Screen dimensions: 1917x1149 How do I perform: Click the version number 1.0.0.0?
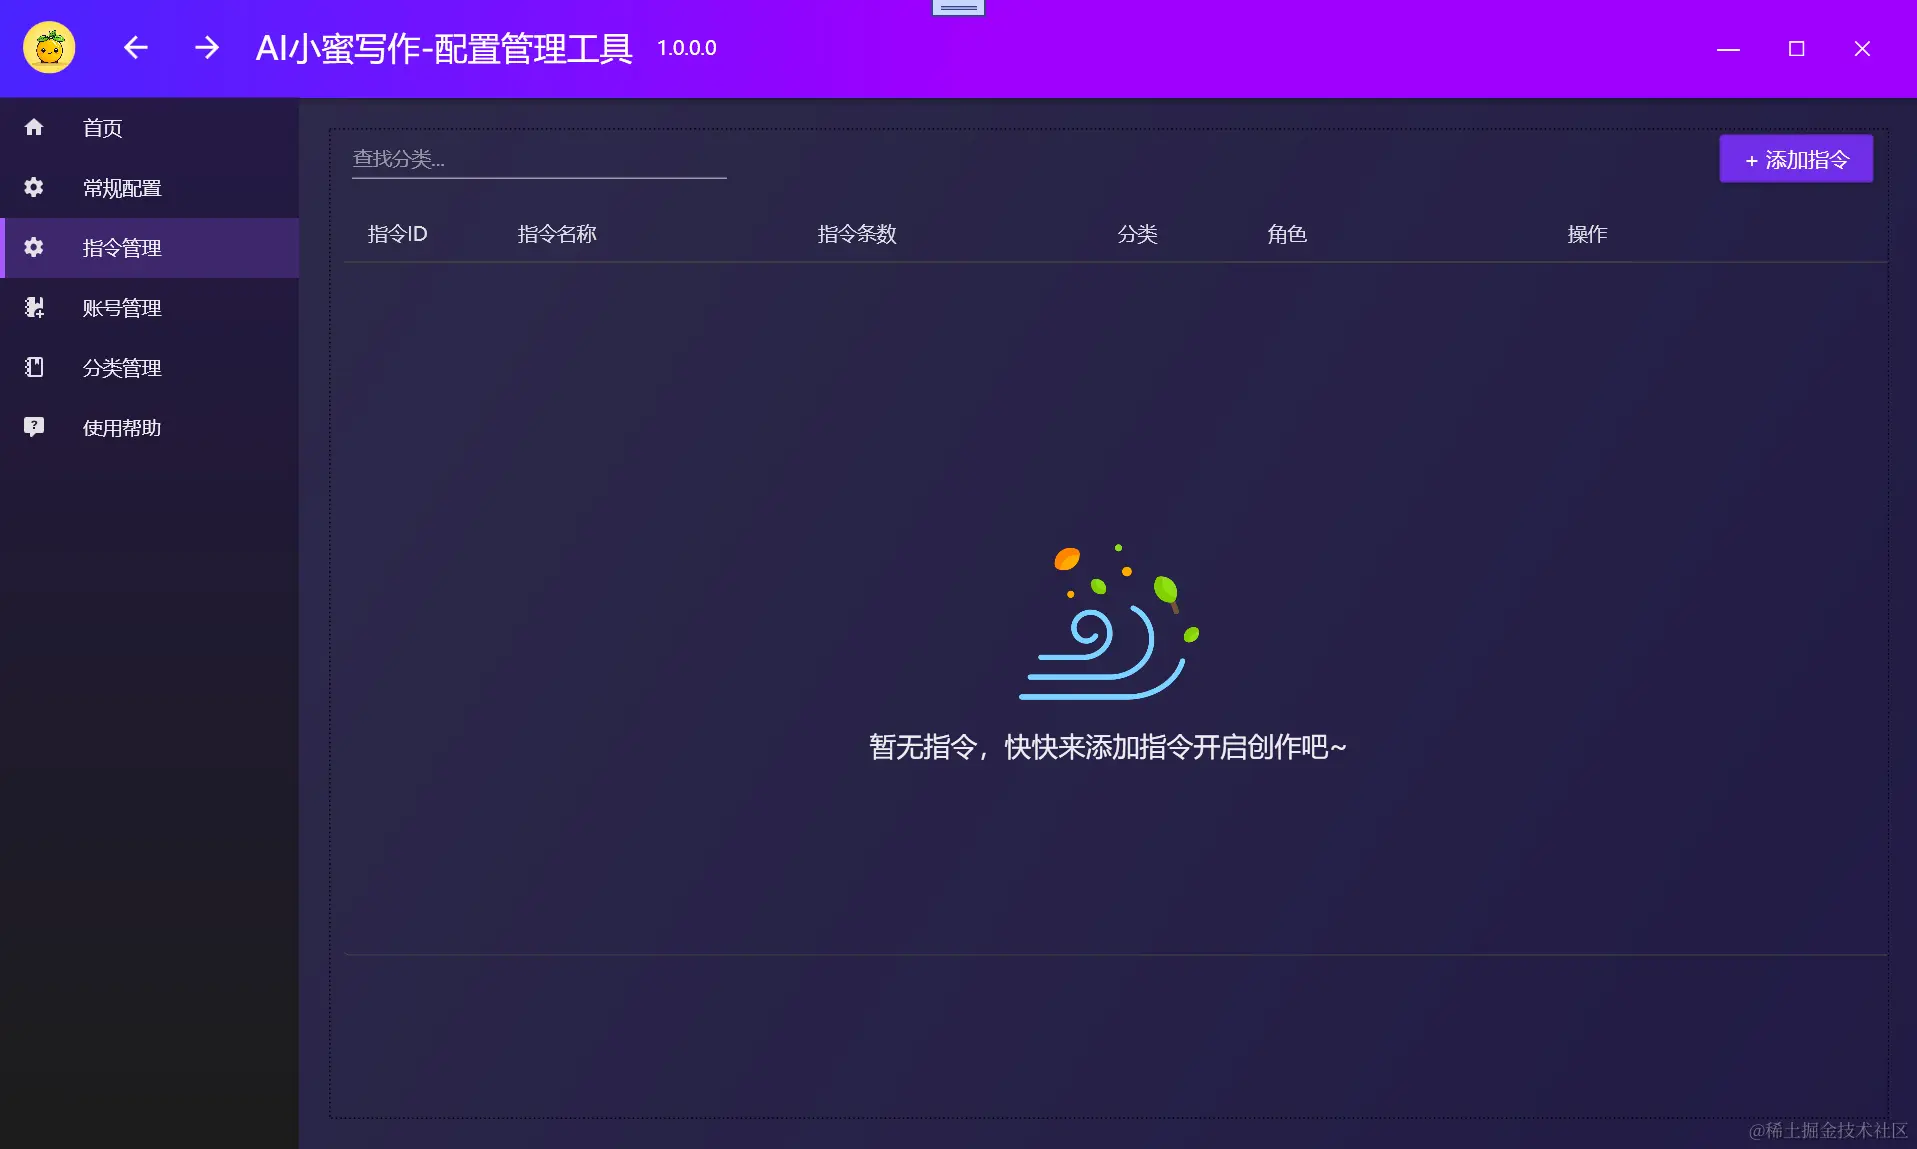pyautogui.click(x=687, y=48)
